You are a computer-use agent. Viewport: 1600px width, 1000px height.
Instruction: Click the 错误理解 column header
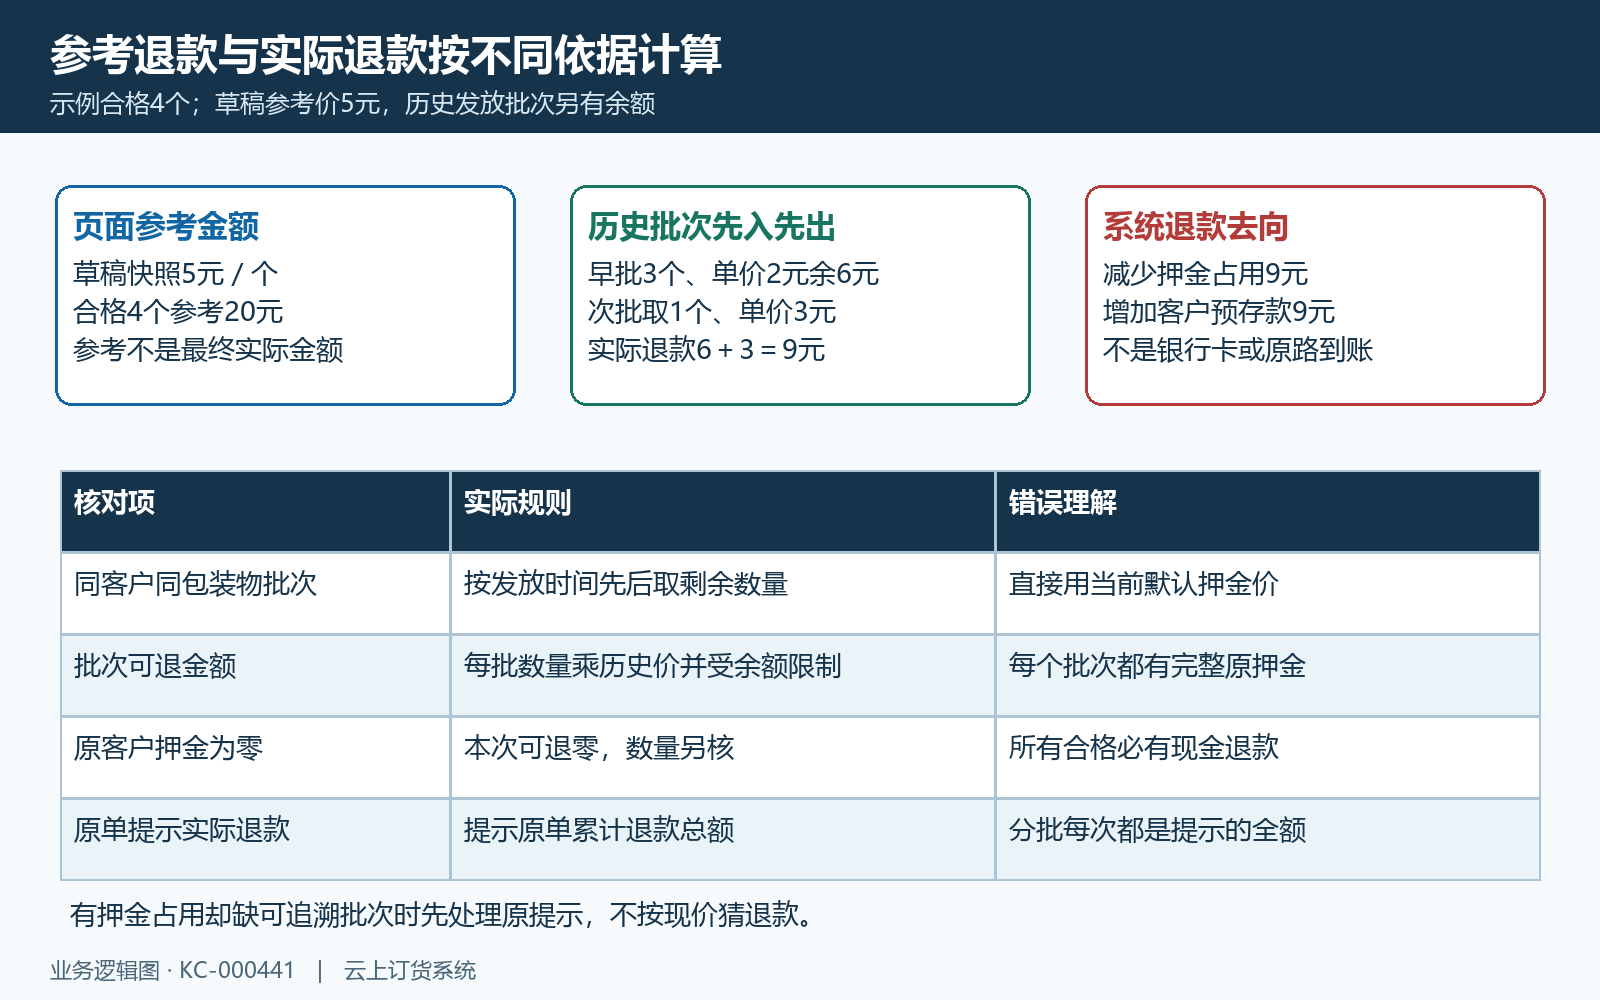[x=1268, y=511]
